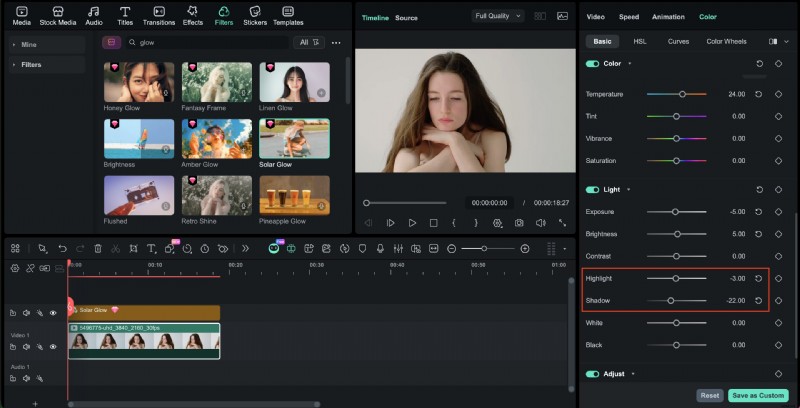This screenshot has height=408, width=800.
Task: Add a keyframe for Shadow
Action: 778,300
